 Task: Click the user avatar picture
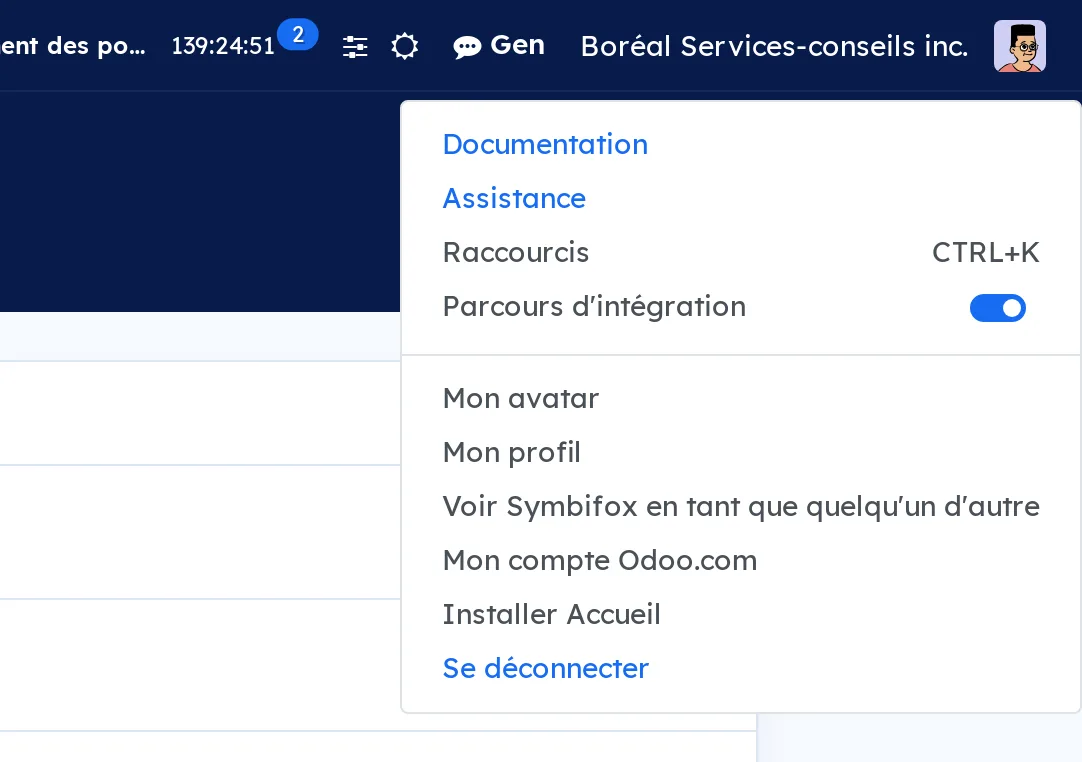coord(1019,46)
